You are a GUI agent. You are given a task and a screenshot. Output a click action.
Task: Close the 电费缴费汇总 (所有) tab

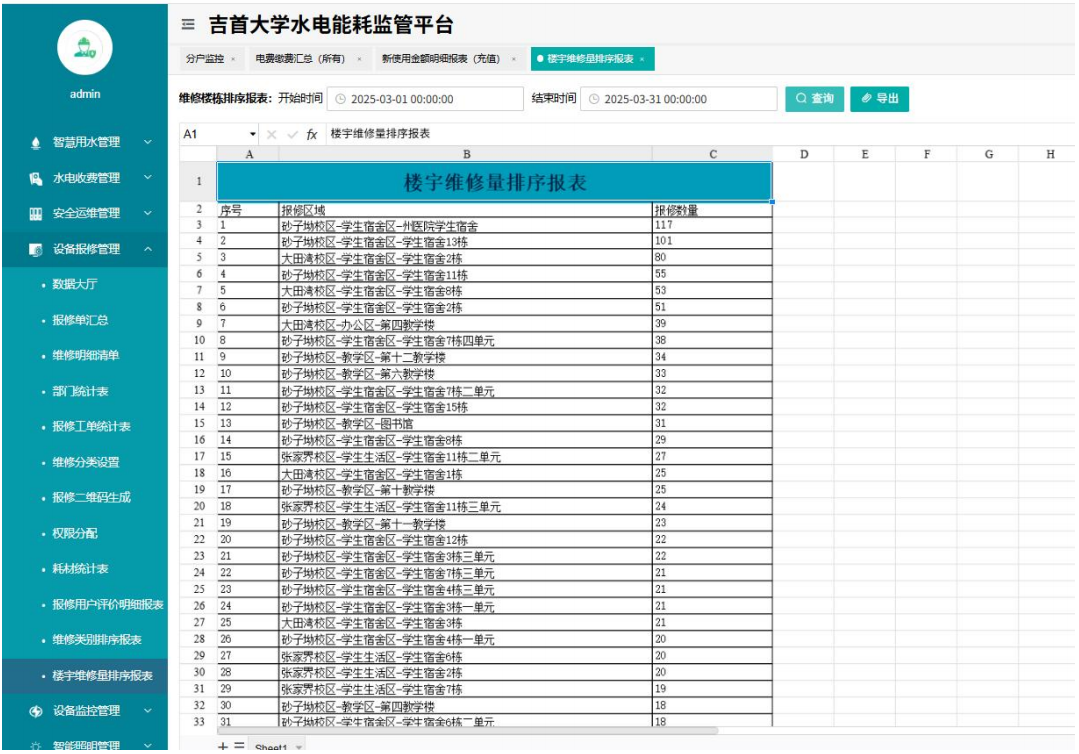coord(359,59)
